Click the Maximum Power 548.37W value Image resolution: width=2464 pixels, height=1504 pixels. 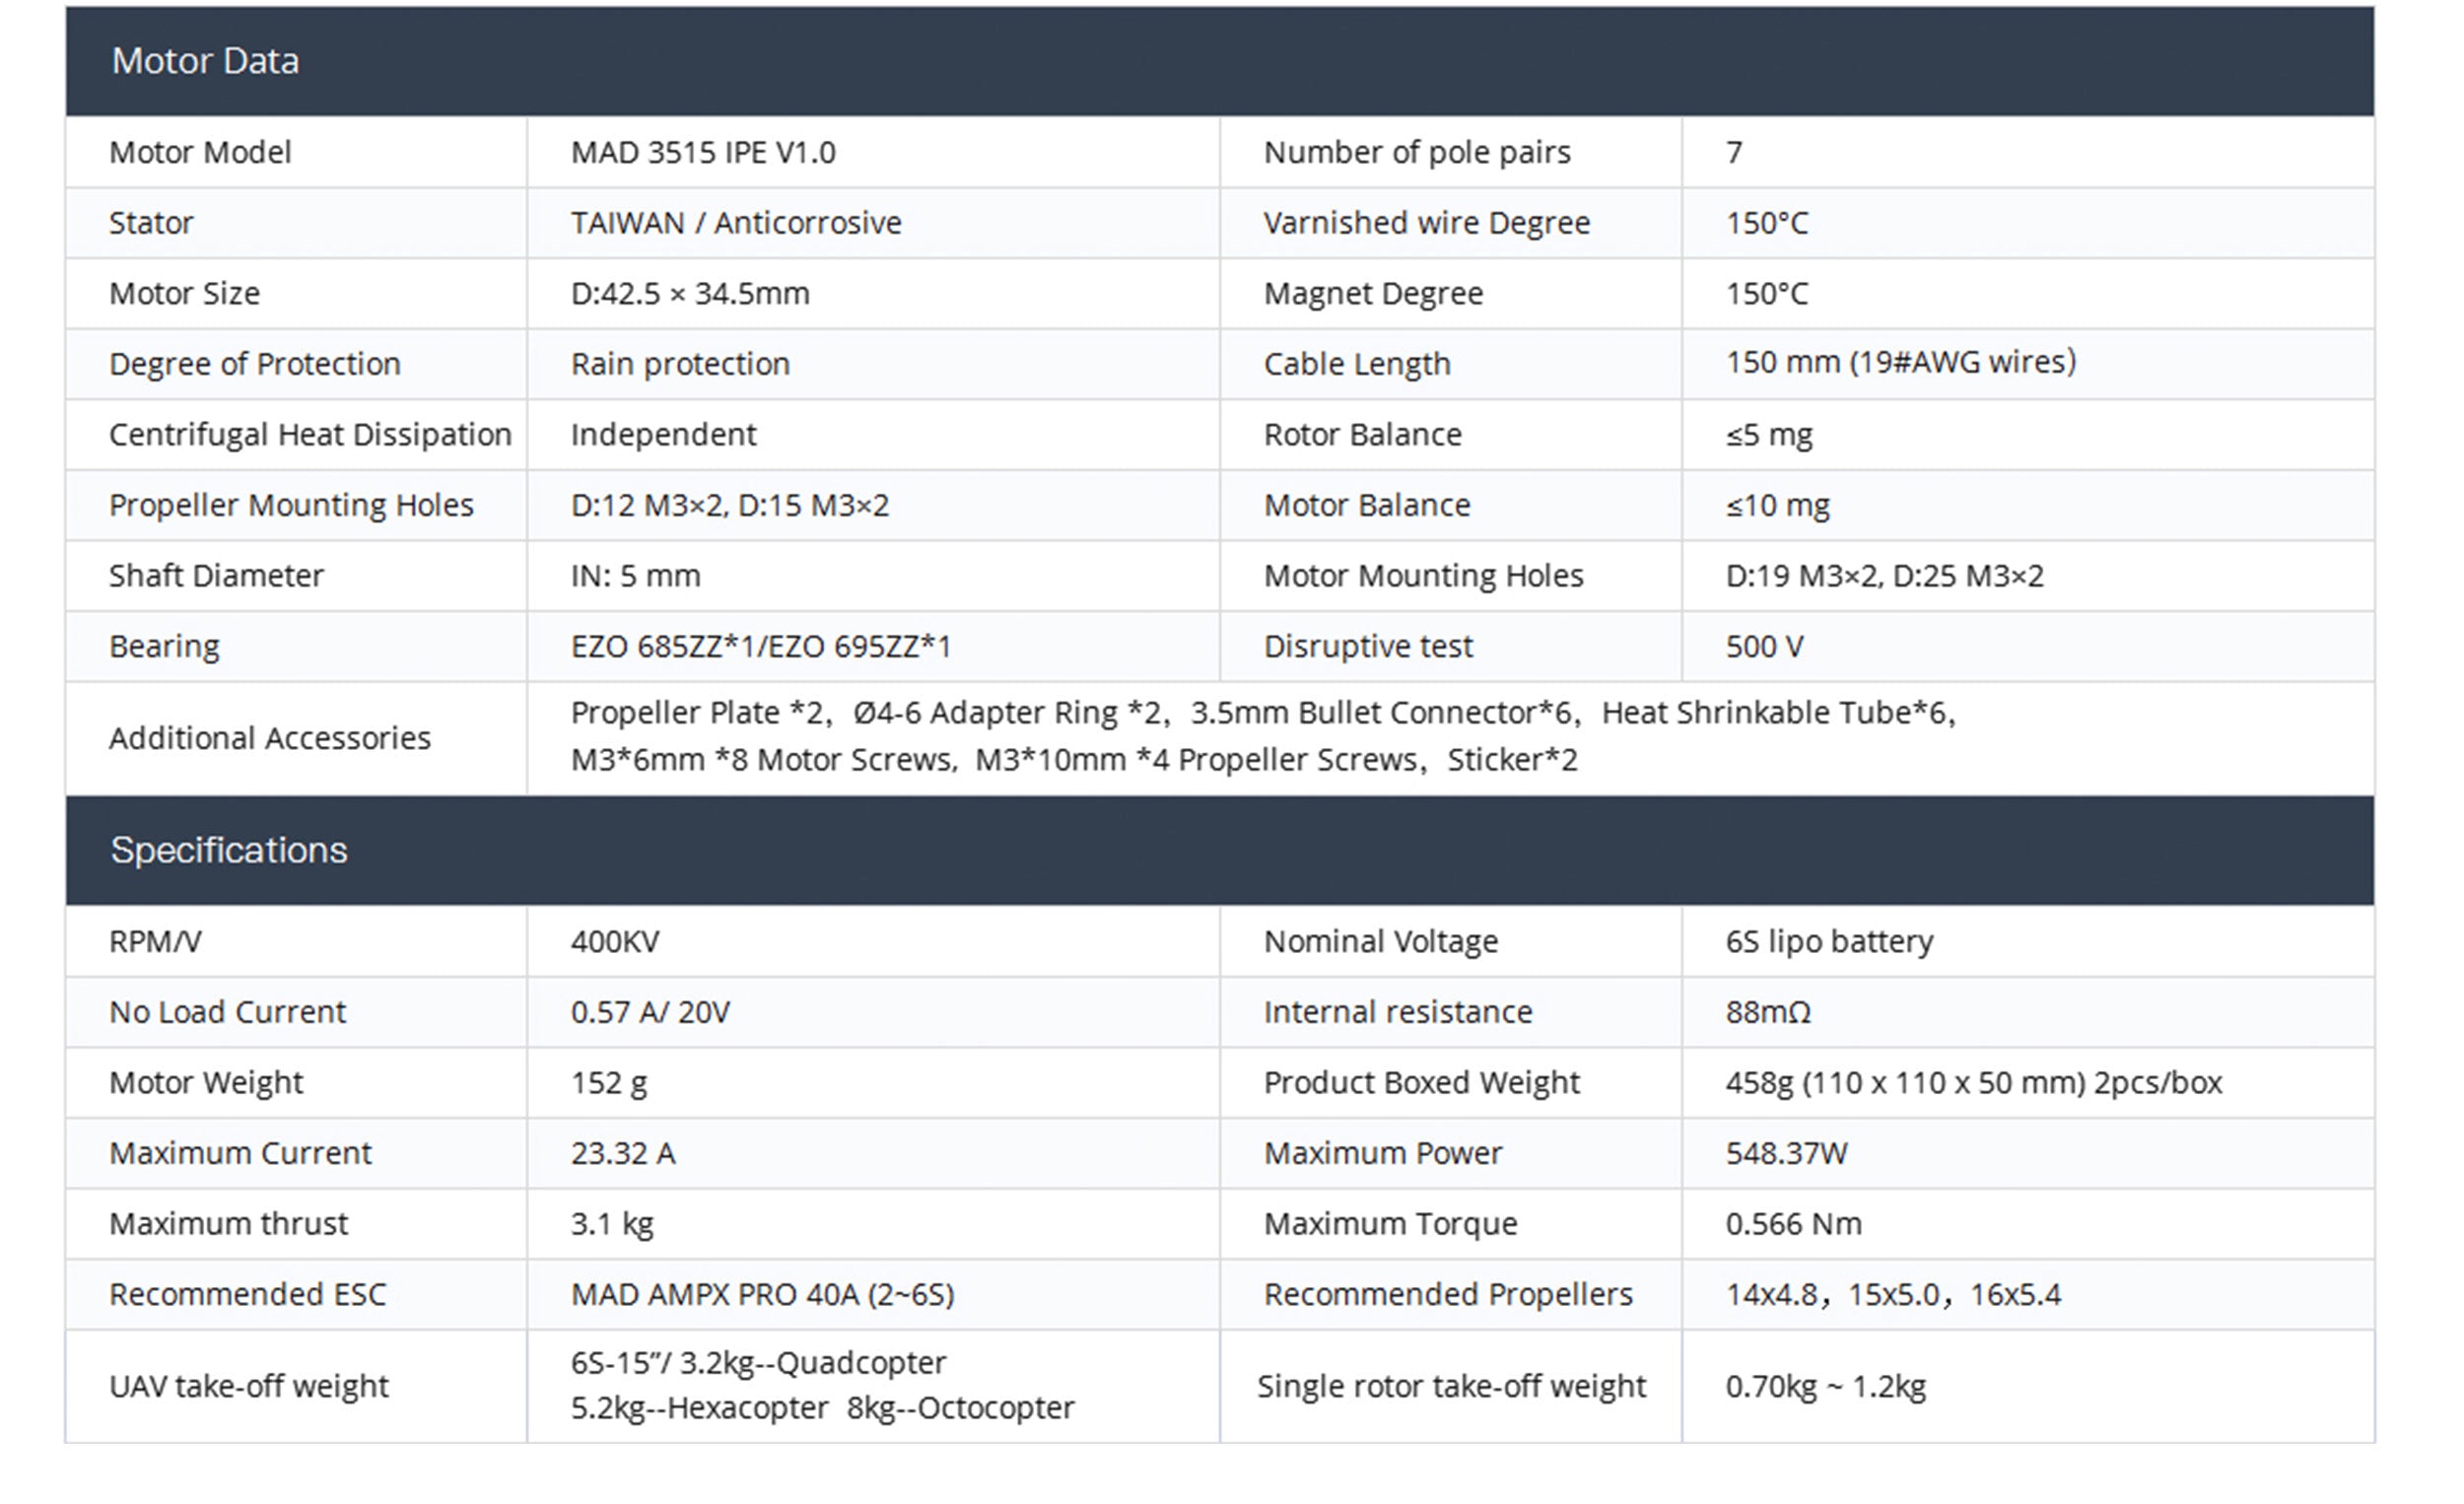pyautogui.click(x=1786, y=1154)
